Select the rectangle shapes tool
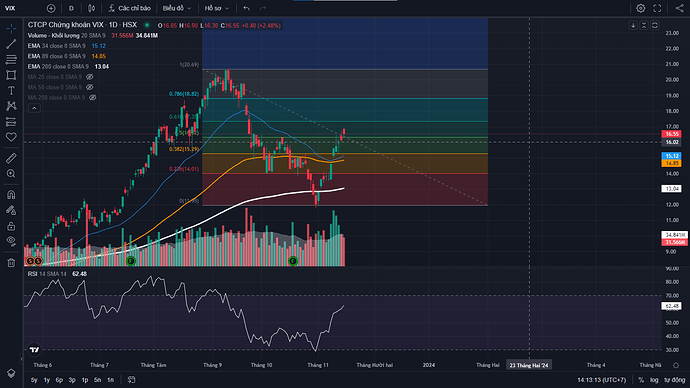Viewport: 690px width, 388px height. click(11, 75)
